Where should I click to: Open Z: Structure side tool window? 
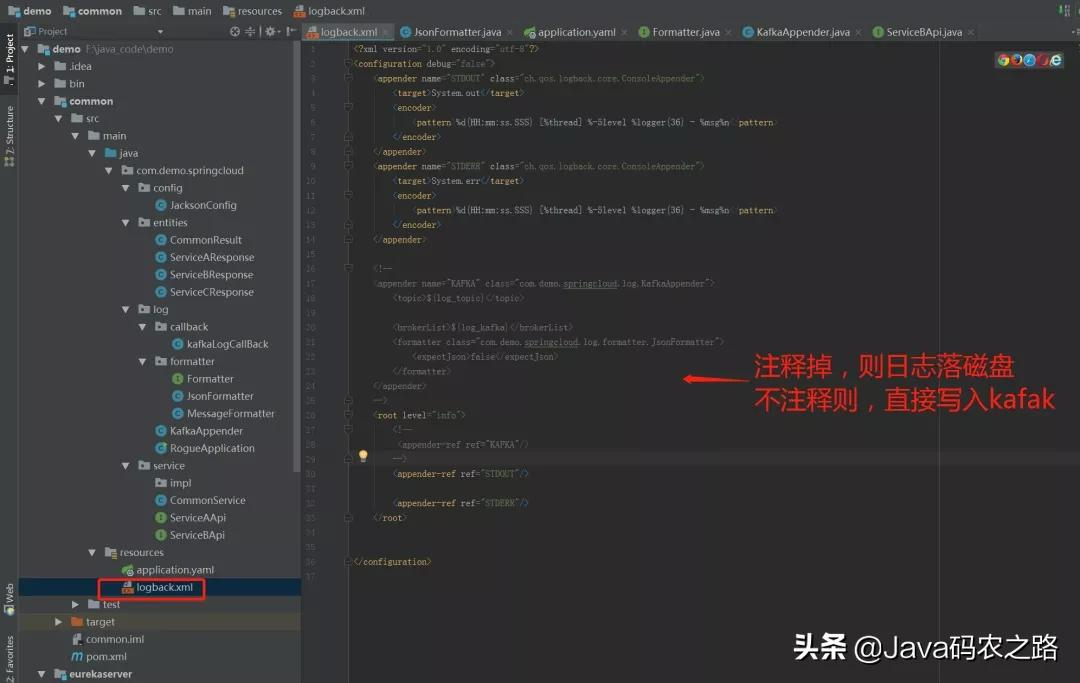(x=9, y=136)
